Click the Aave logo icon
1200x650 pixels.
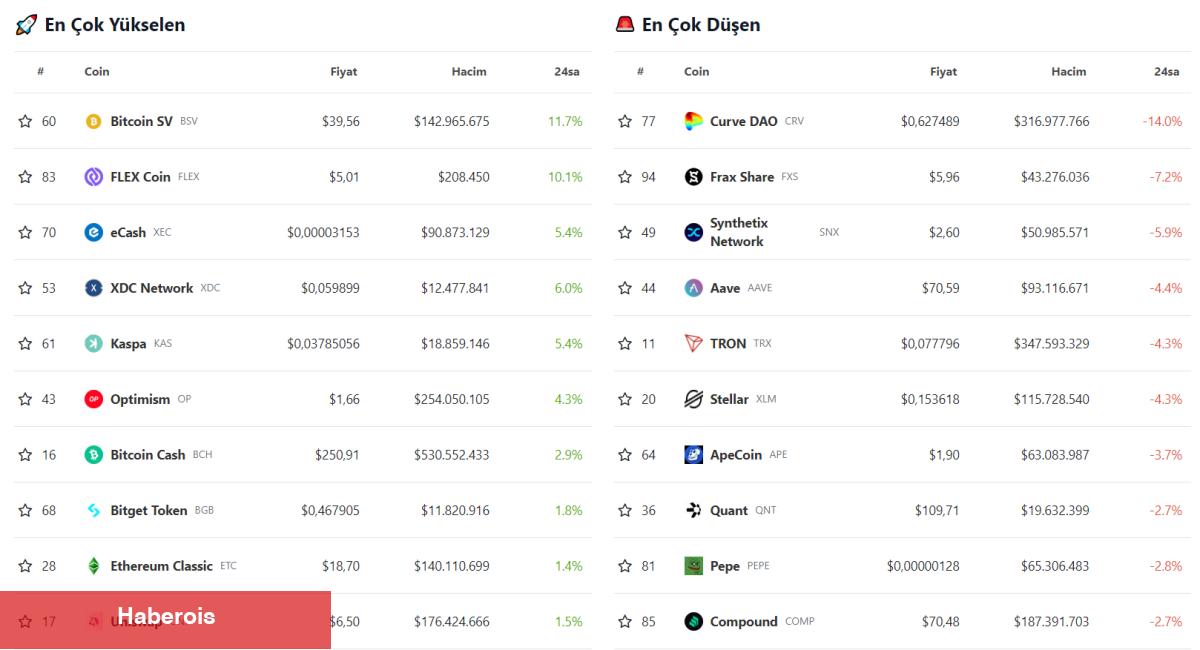coord(693,288)
